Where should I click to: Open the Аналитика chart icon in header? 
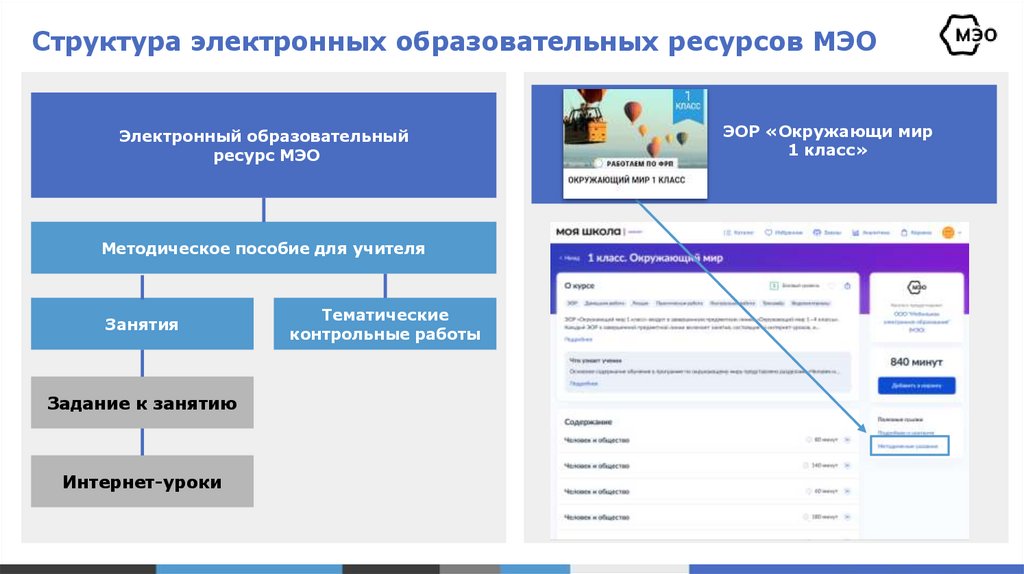point(856,232)
